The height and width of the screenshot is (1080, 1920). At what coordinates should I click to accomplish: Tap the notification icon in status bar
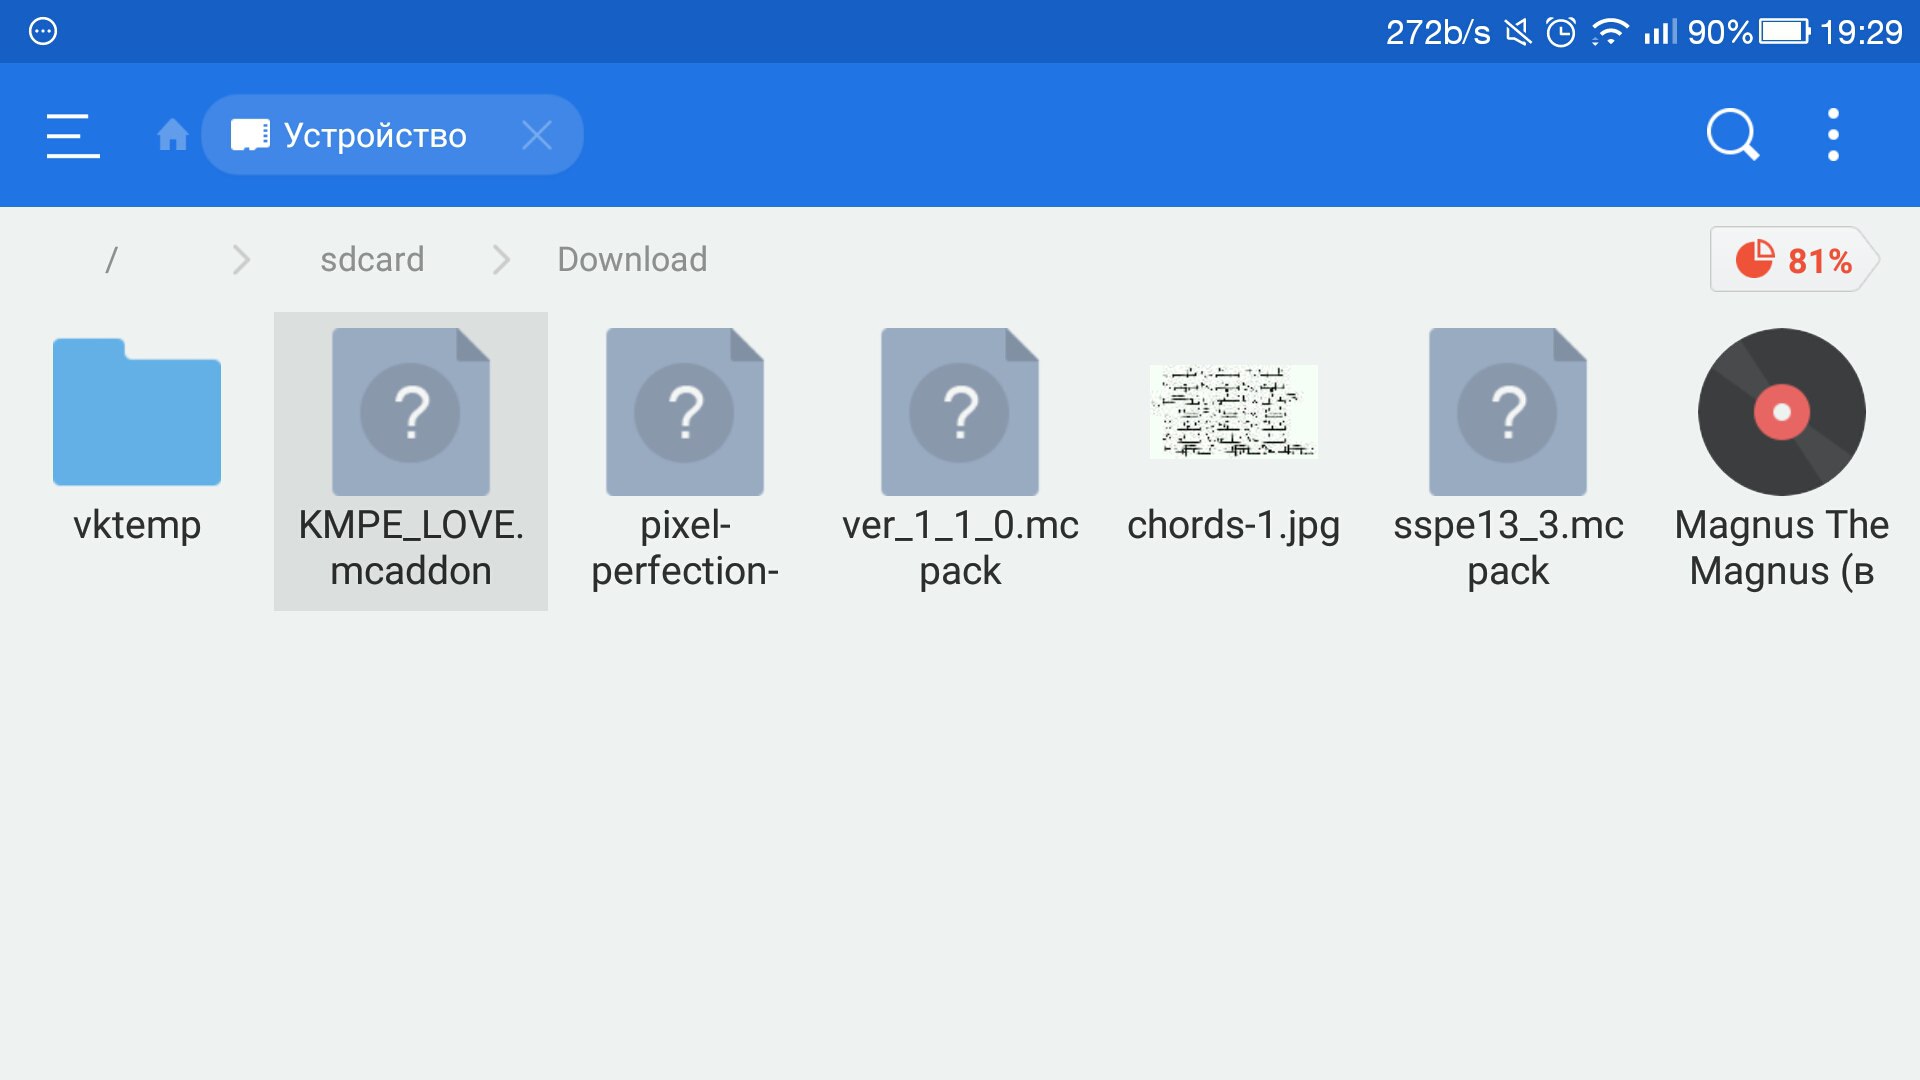coord(43,32)
